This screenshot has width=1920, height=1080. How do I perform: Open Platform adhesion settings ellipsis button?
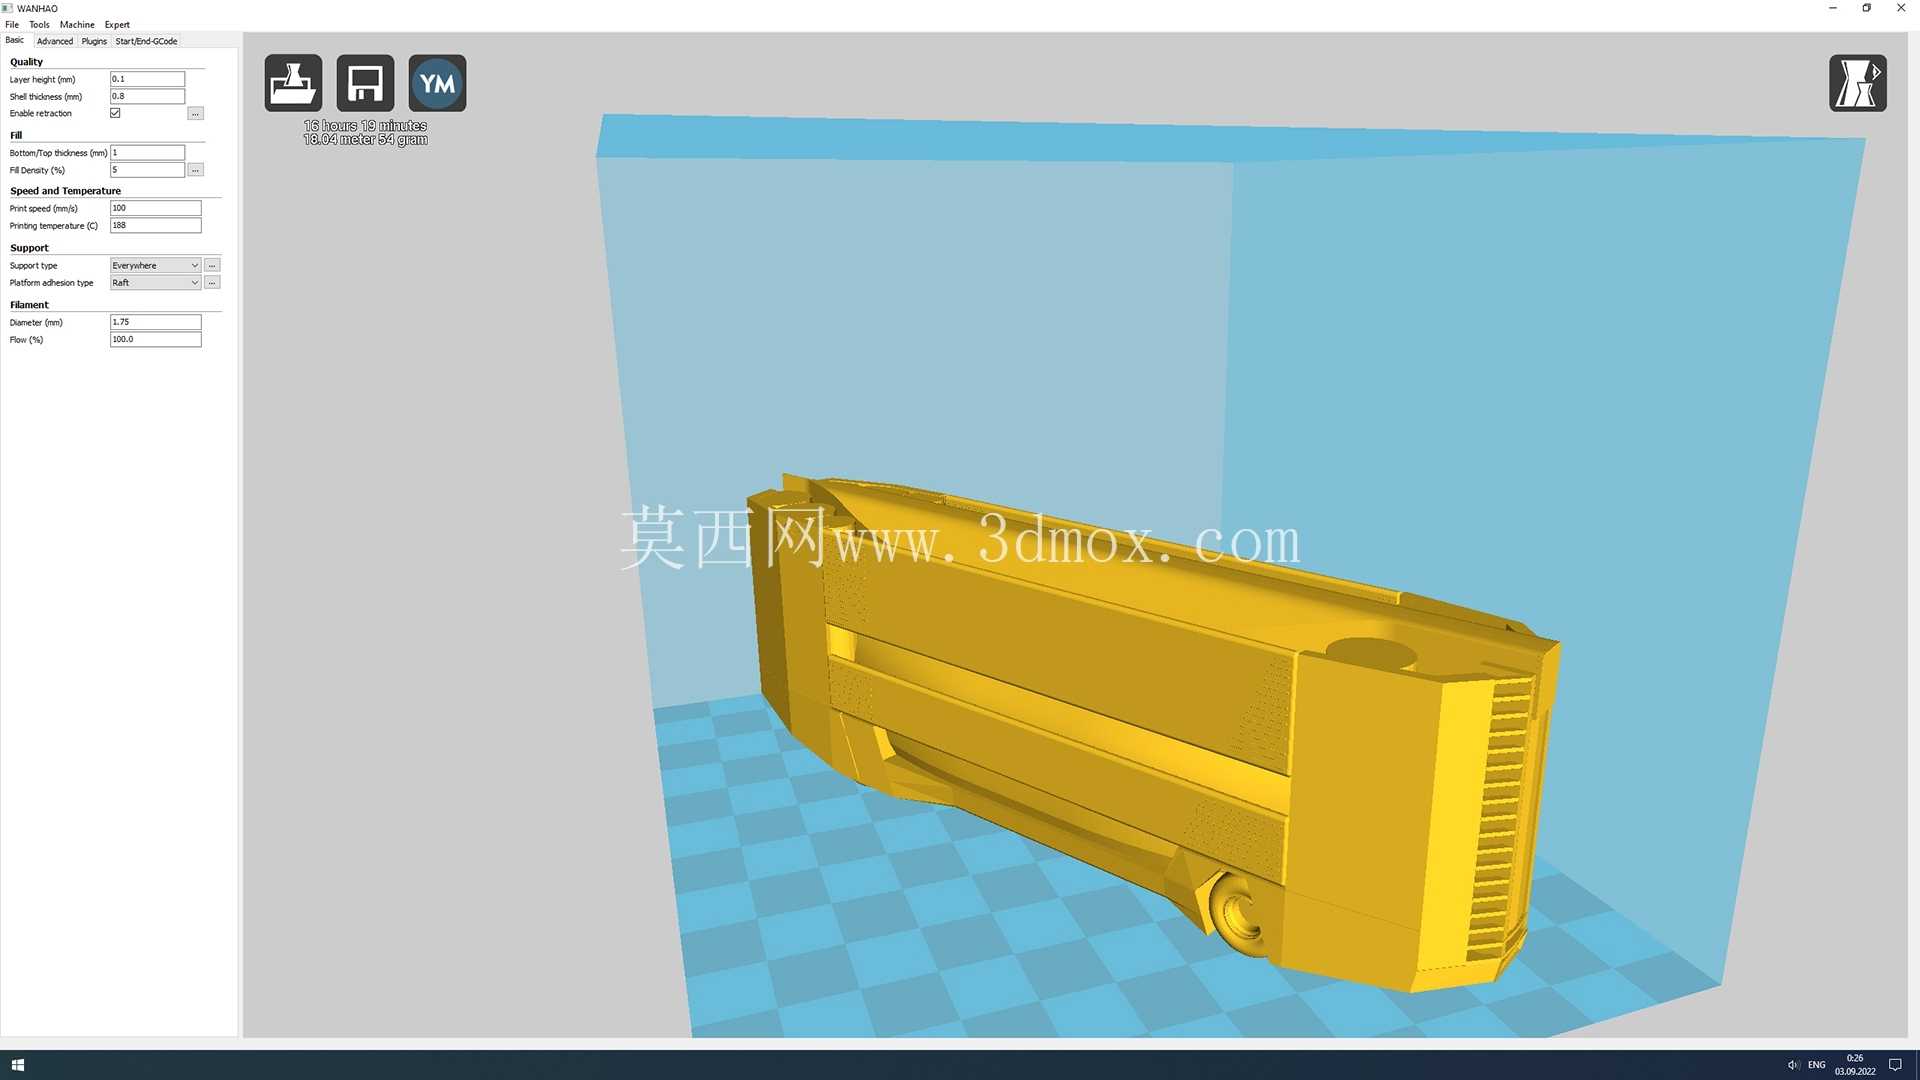(212, 283)
